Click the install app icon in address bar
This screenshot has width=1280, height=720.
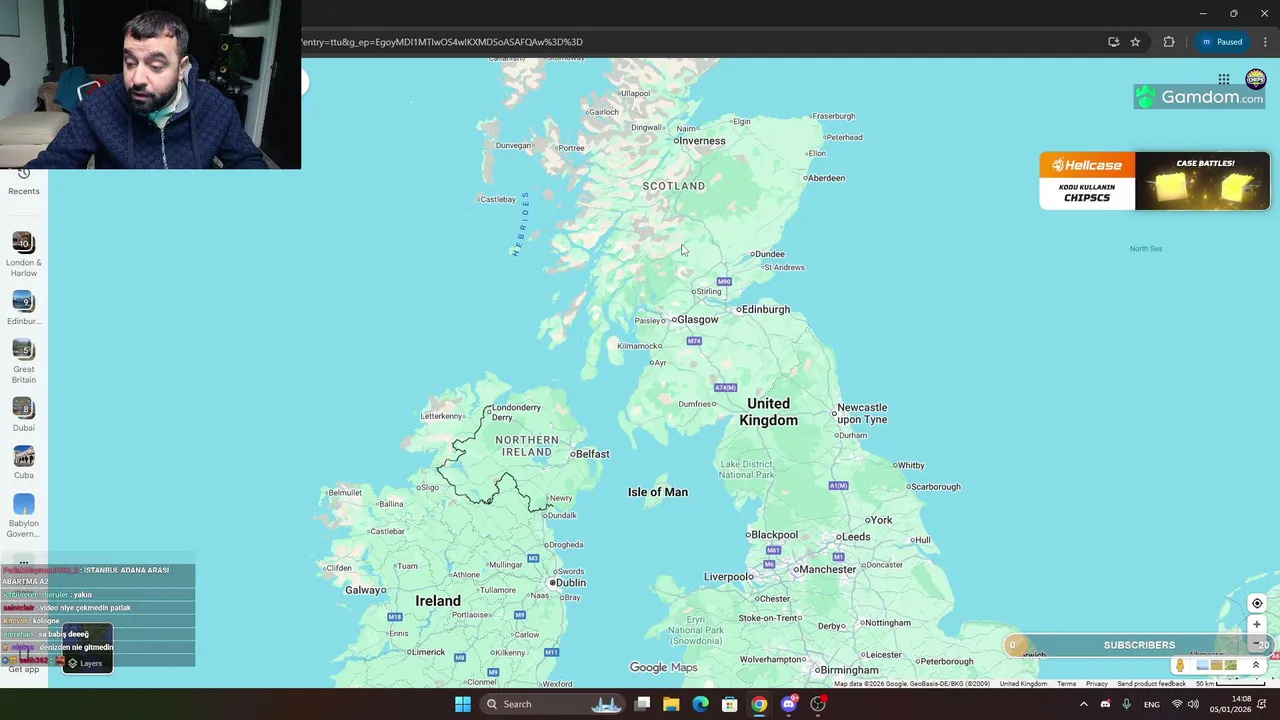click(x=1113, y=42)
